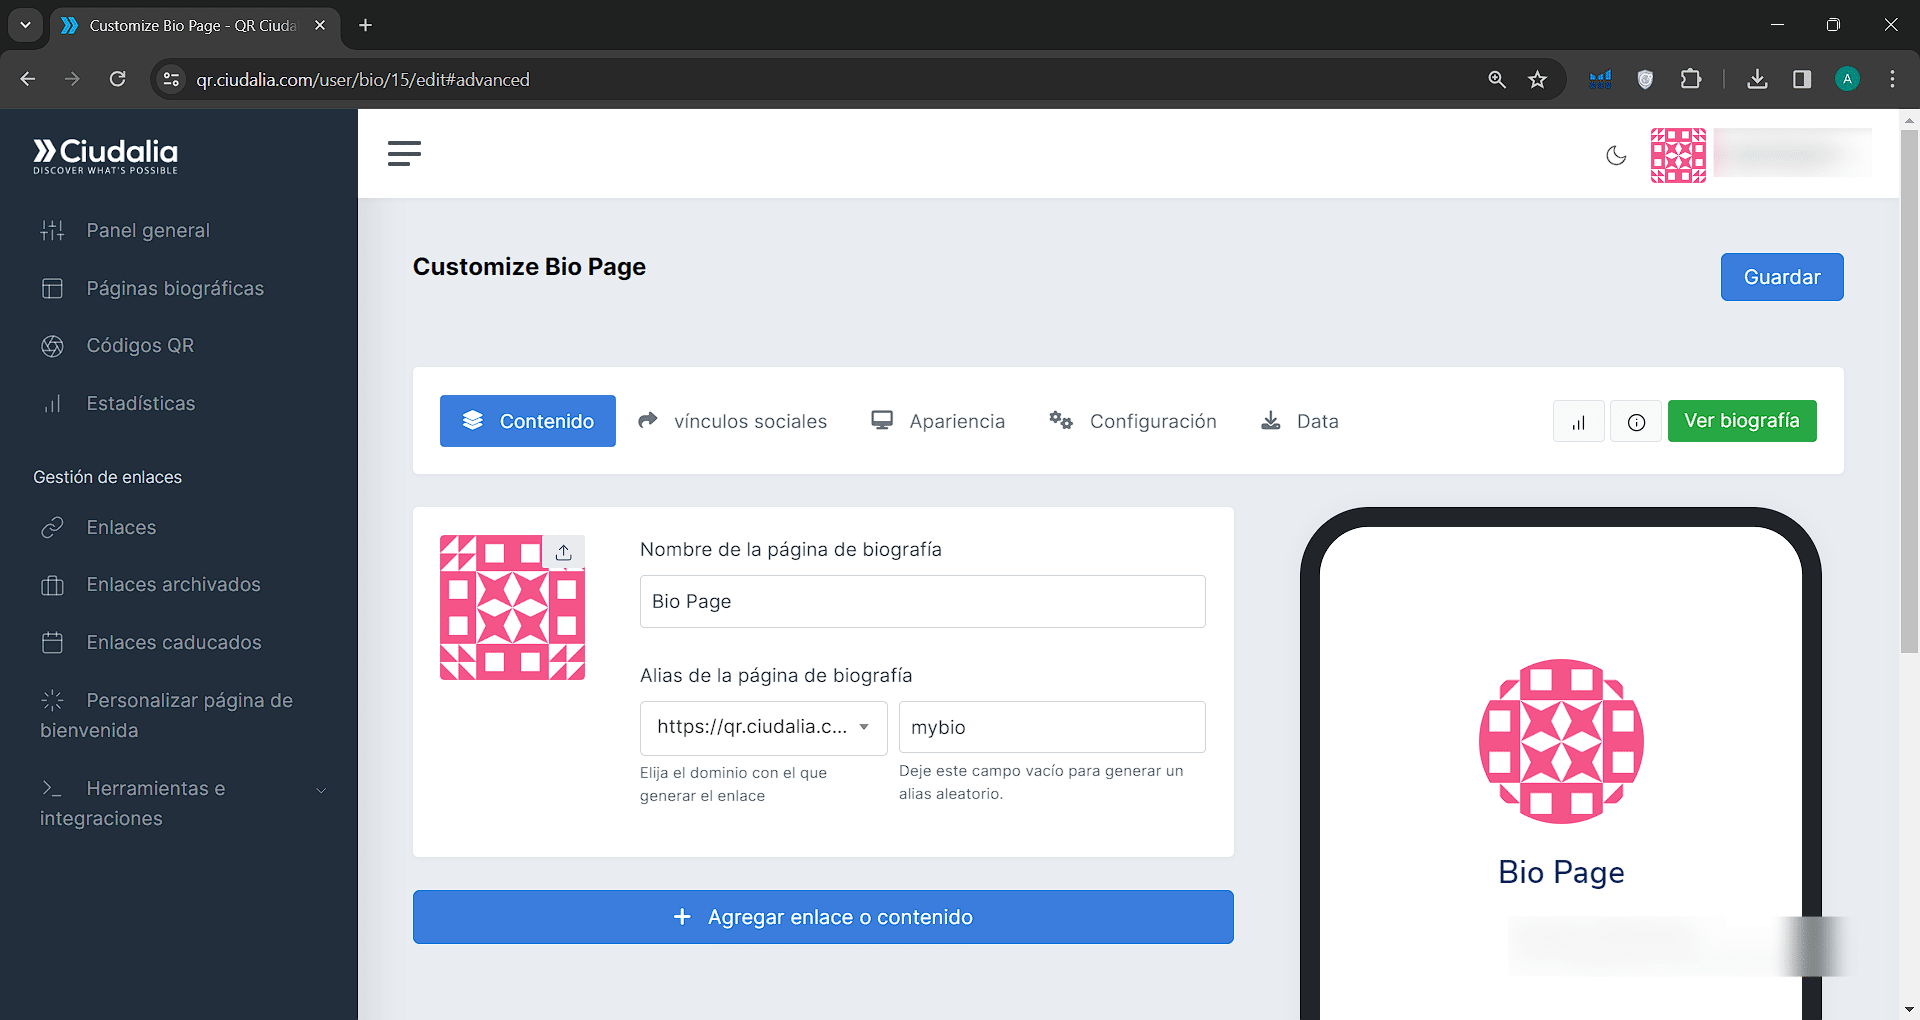Toggle dark mode moon icon

(1616, 155)
